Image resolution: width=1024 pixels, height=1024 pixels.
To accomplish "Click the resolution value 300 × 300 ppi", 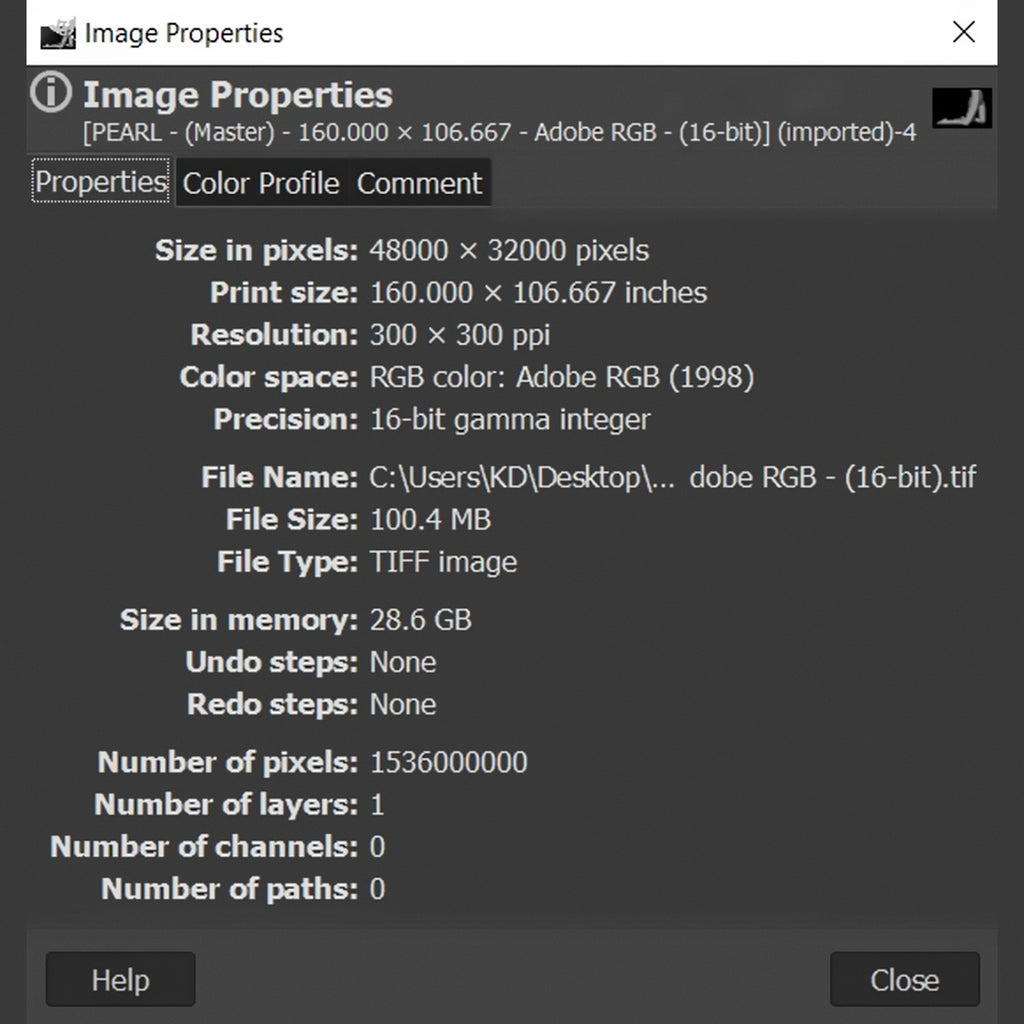I will pyautogui.click(x=460, y=335).
